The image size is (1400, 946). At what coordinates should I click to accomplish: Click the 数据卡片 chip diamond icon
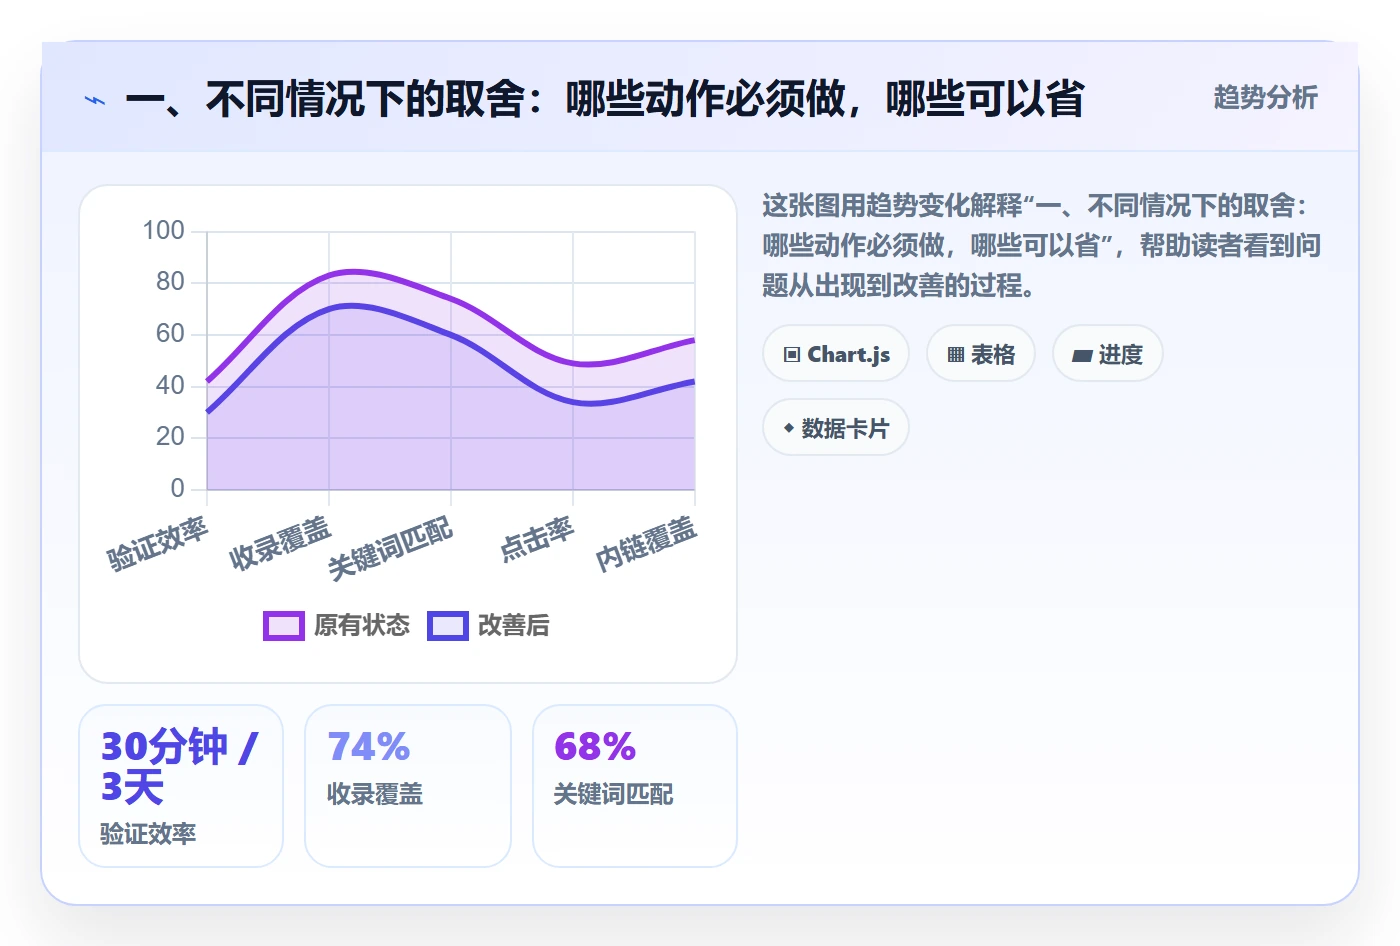[x=789, y=428]
